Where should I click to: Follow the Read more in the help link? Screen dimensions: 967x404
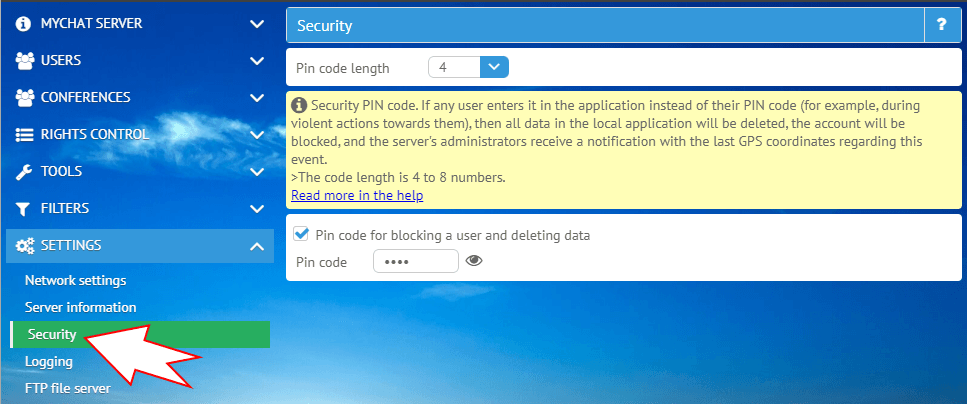click(x=356, y=195)
